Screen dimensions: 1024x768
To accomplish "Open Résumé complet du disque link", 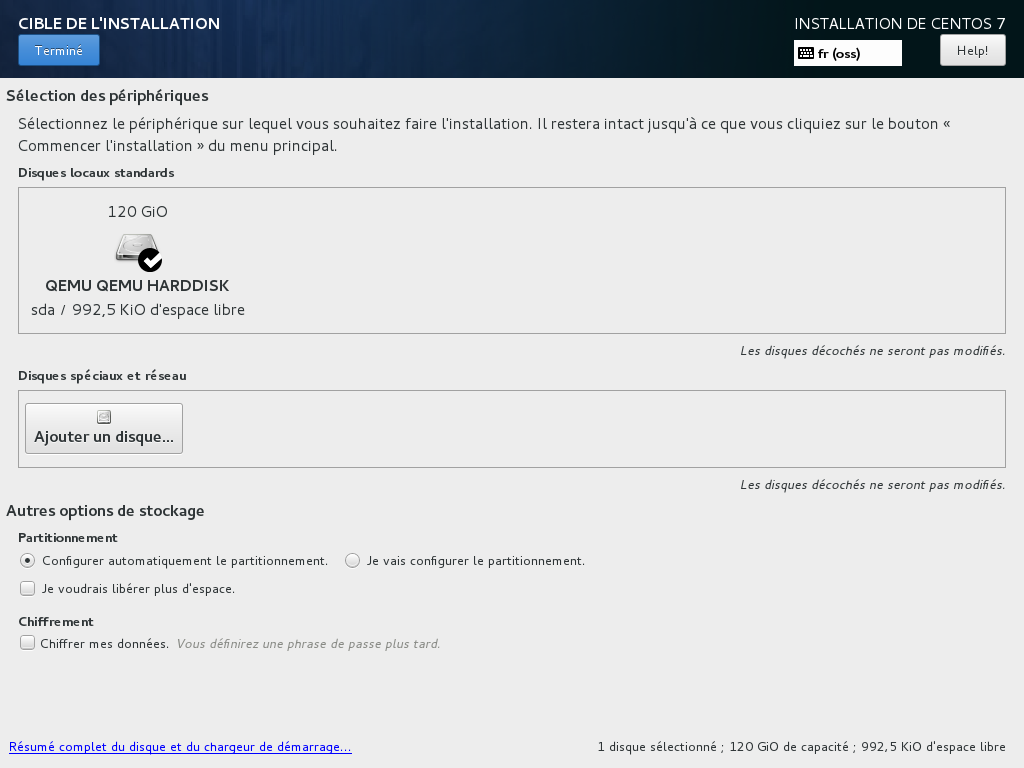I will click(180, 746).
